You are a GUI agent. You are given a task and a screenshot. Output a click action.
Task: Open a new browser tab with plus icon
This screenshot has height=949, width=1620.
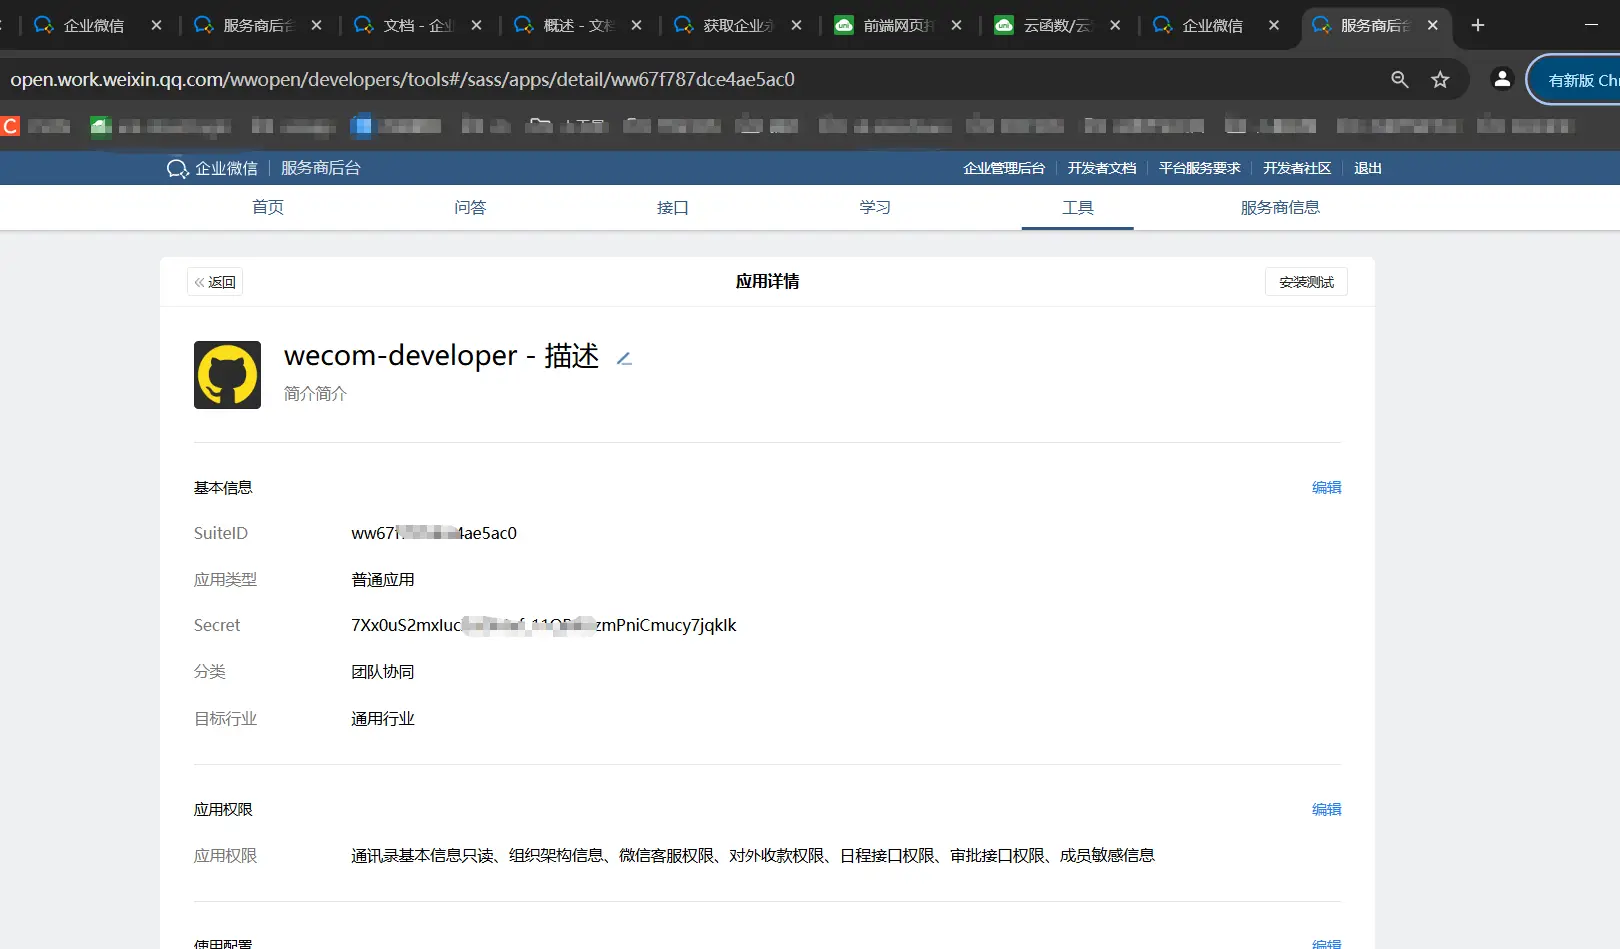(x=1478, y=25)
